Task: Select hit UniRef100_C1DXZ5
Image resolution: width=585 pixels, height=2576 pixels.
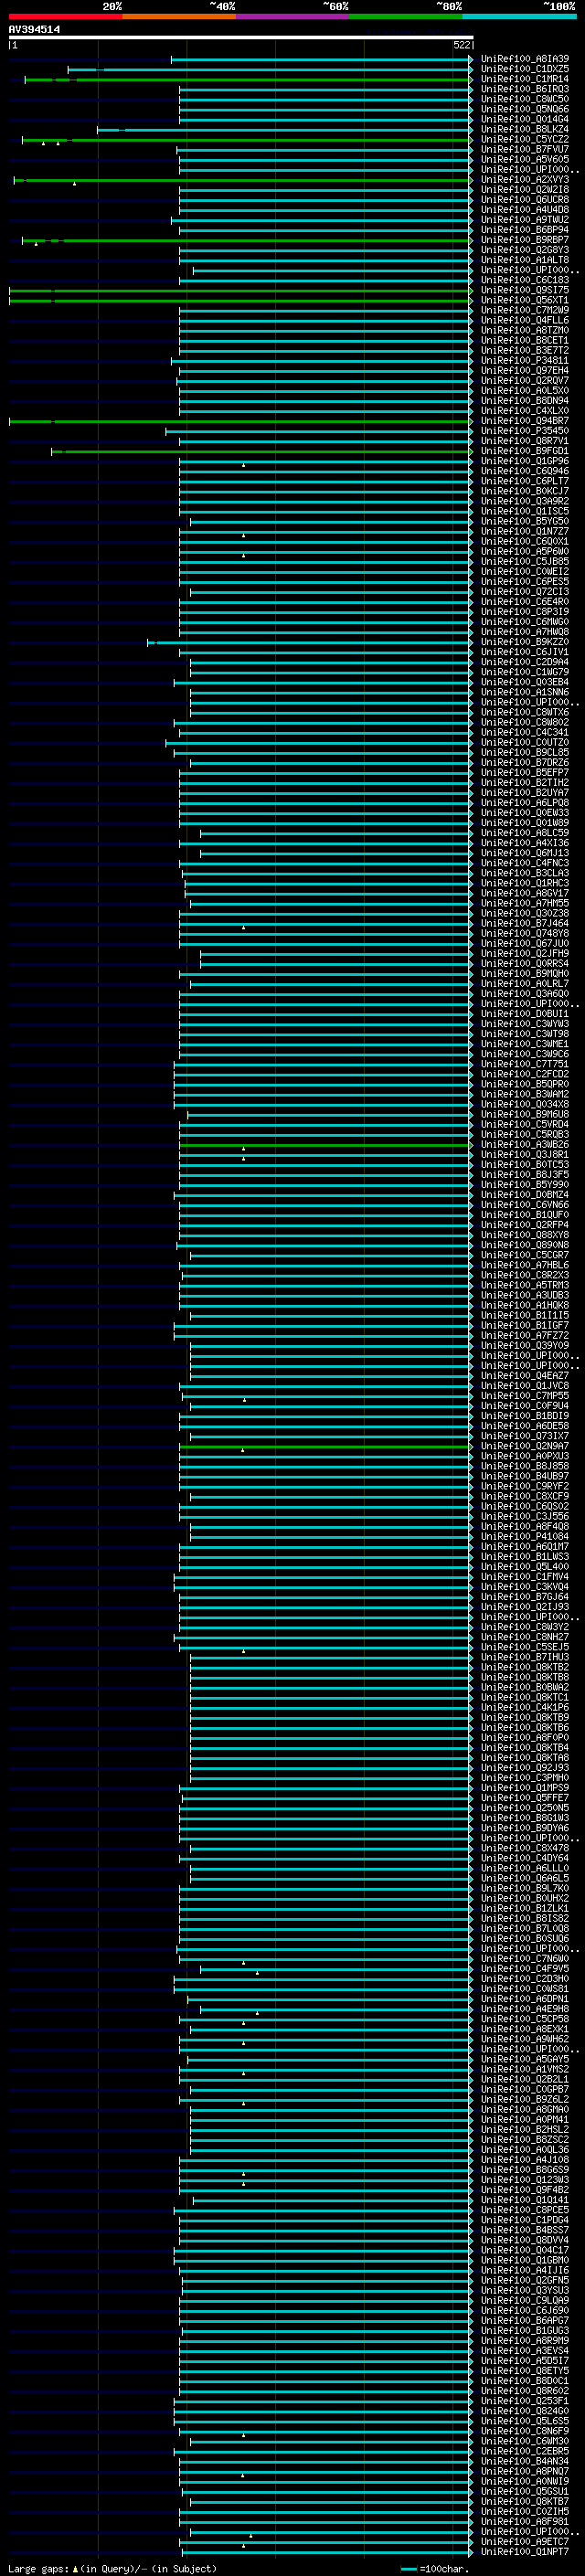Action: click(x=525, y=69)
